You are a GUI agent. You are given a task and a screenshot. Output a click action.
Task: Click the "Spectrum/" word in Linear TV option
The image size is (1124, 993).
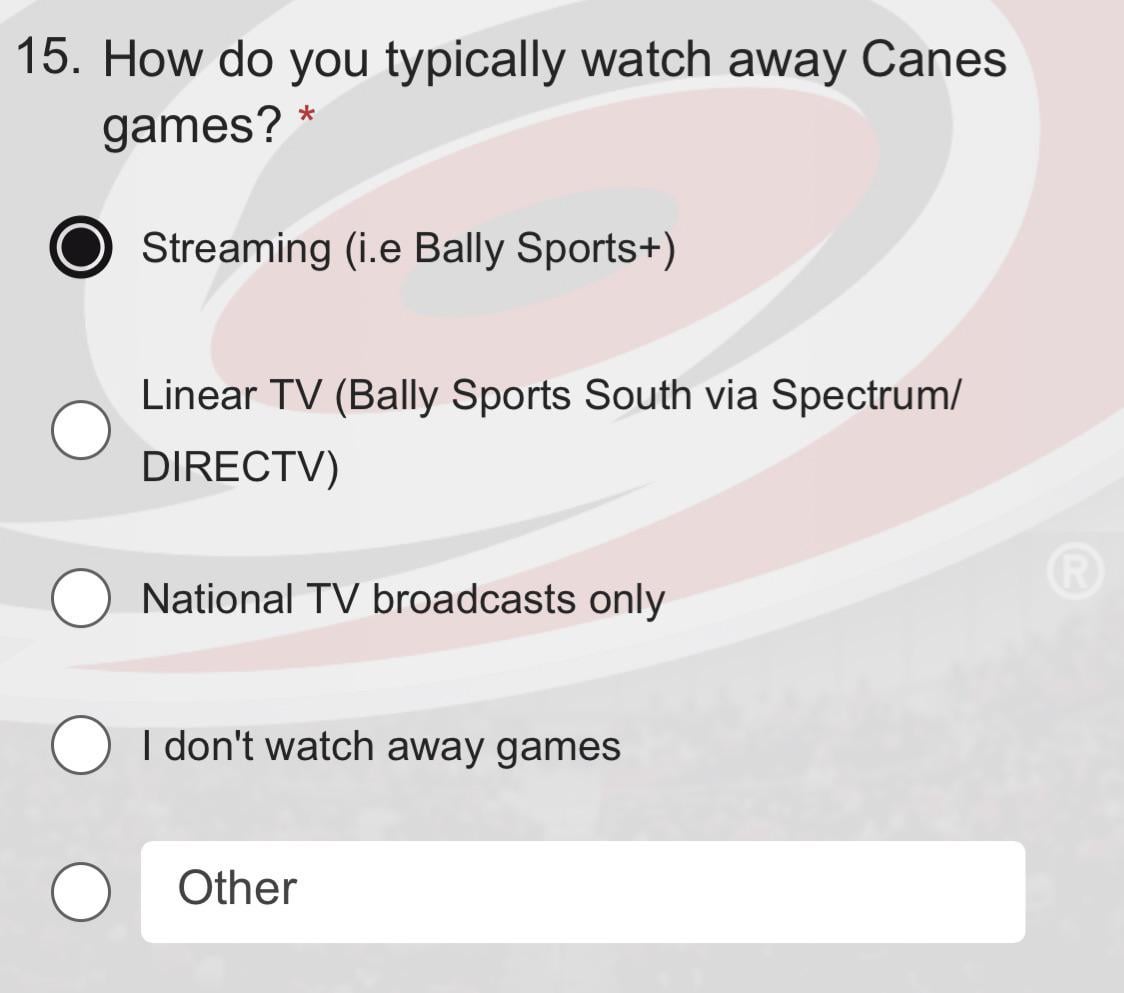[866, 395]
